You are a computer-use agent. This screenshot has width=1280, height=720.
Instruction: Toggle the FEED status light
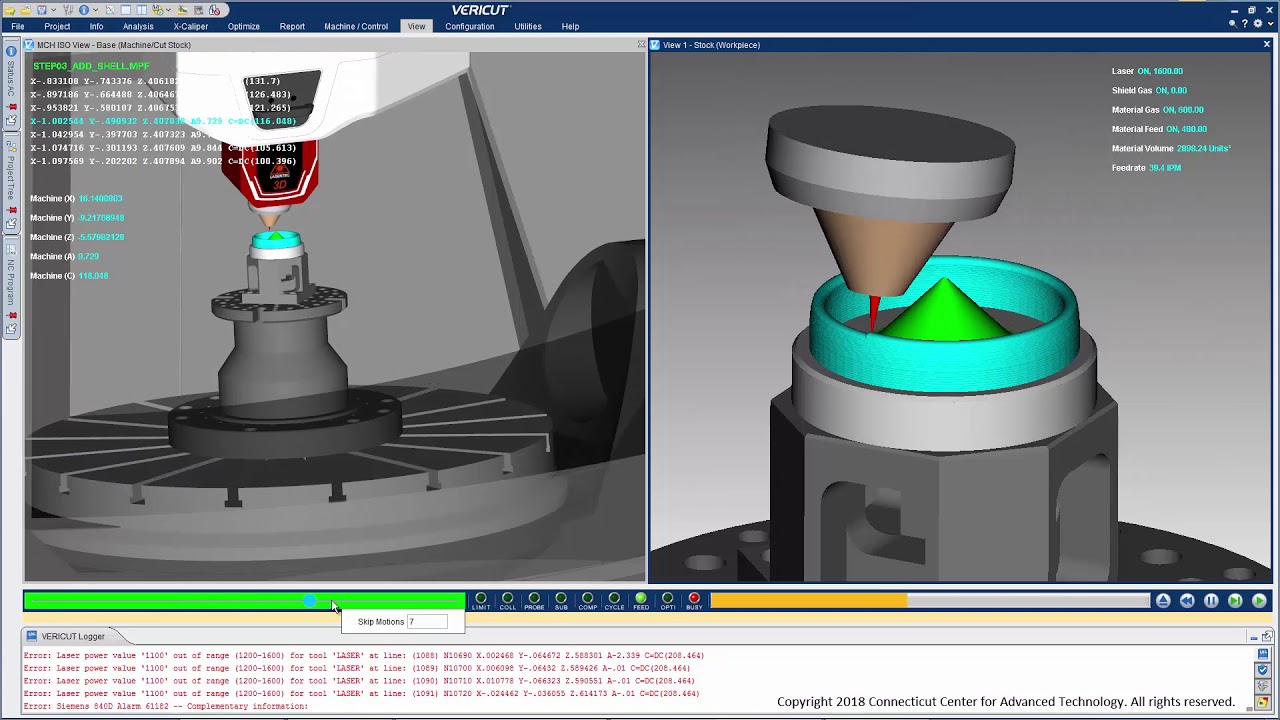[x=641, y=600]
